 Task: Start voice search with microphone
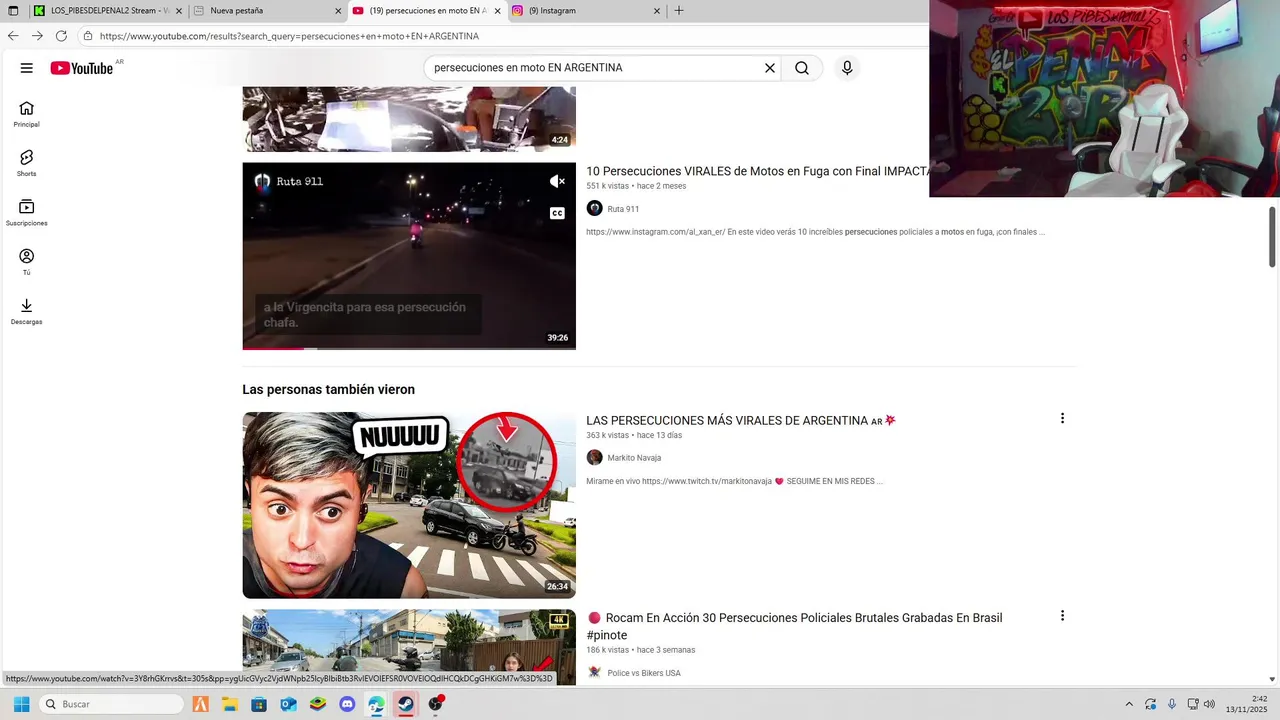click(847, 68)
